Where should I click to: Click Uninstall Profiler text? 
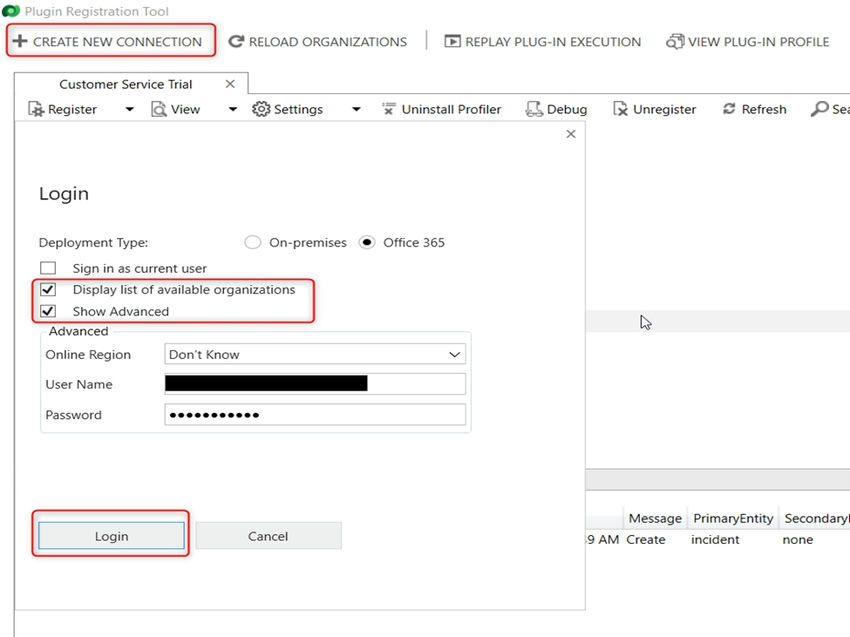point(451,110)
